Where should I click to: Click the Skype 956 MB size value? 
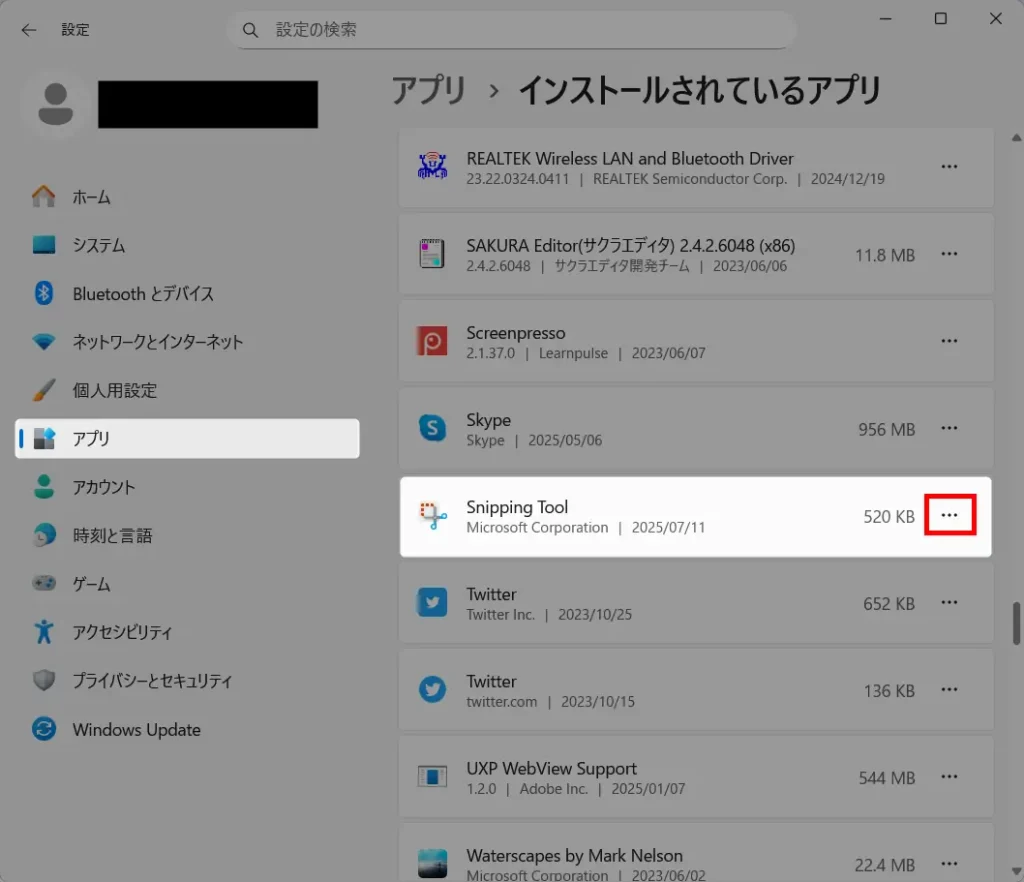point(886,430)
